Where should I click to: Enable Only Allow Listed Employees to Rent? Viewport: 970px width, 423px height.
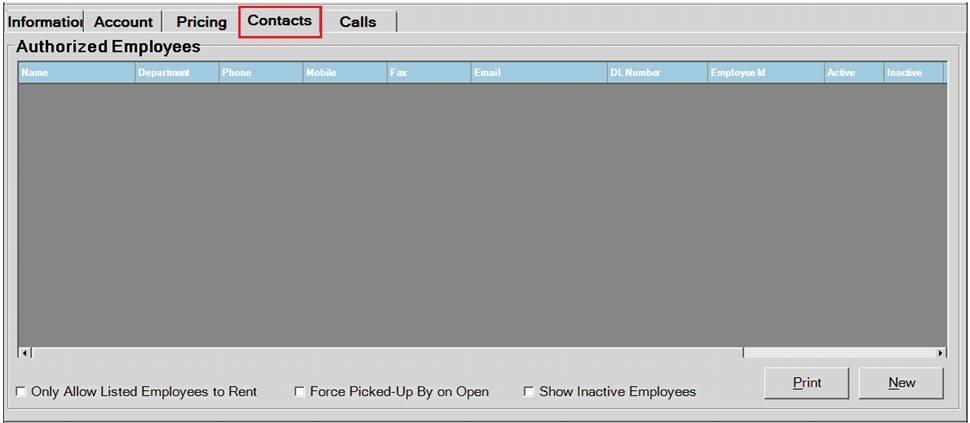pyautogui.click(x=22, y=392)
